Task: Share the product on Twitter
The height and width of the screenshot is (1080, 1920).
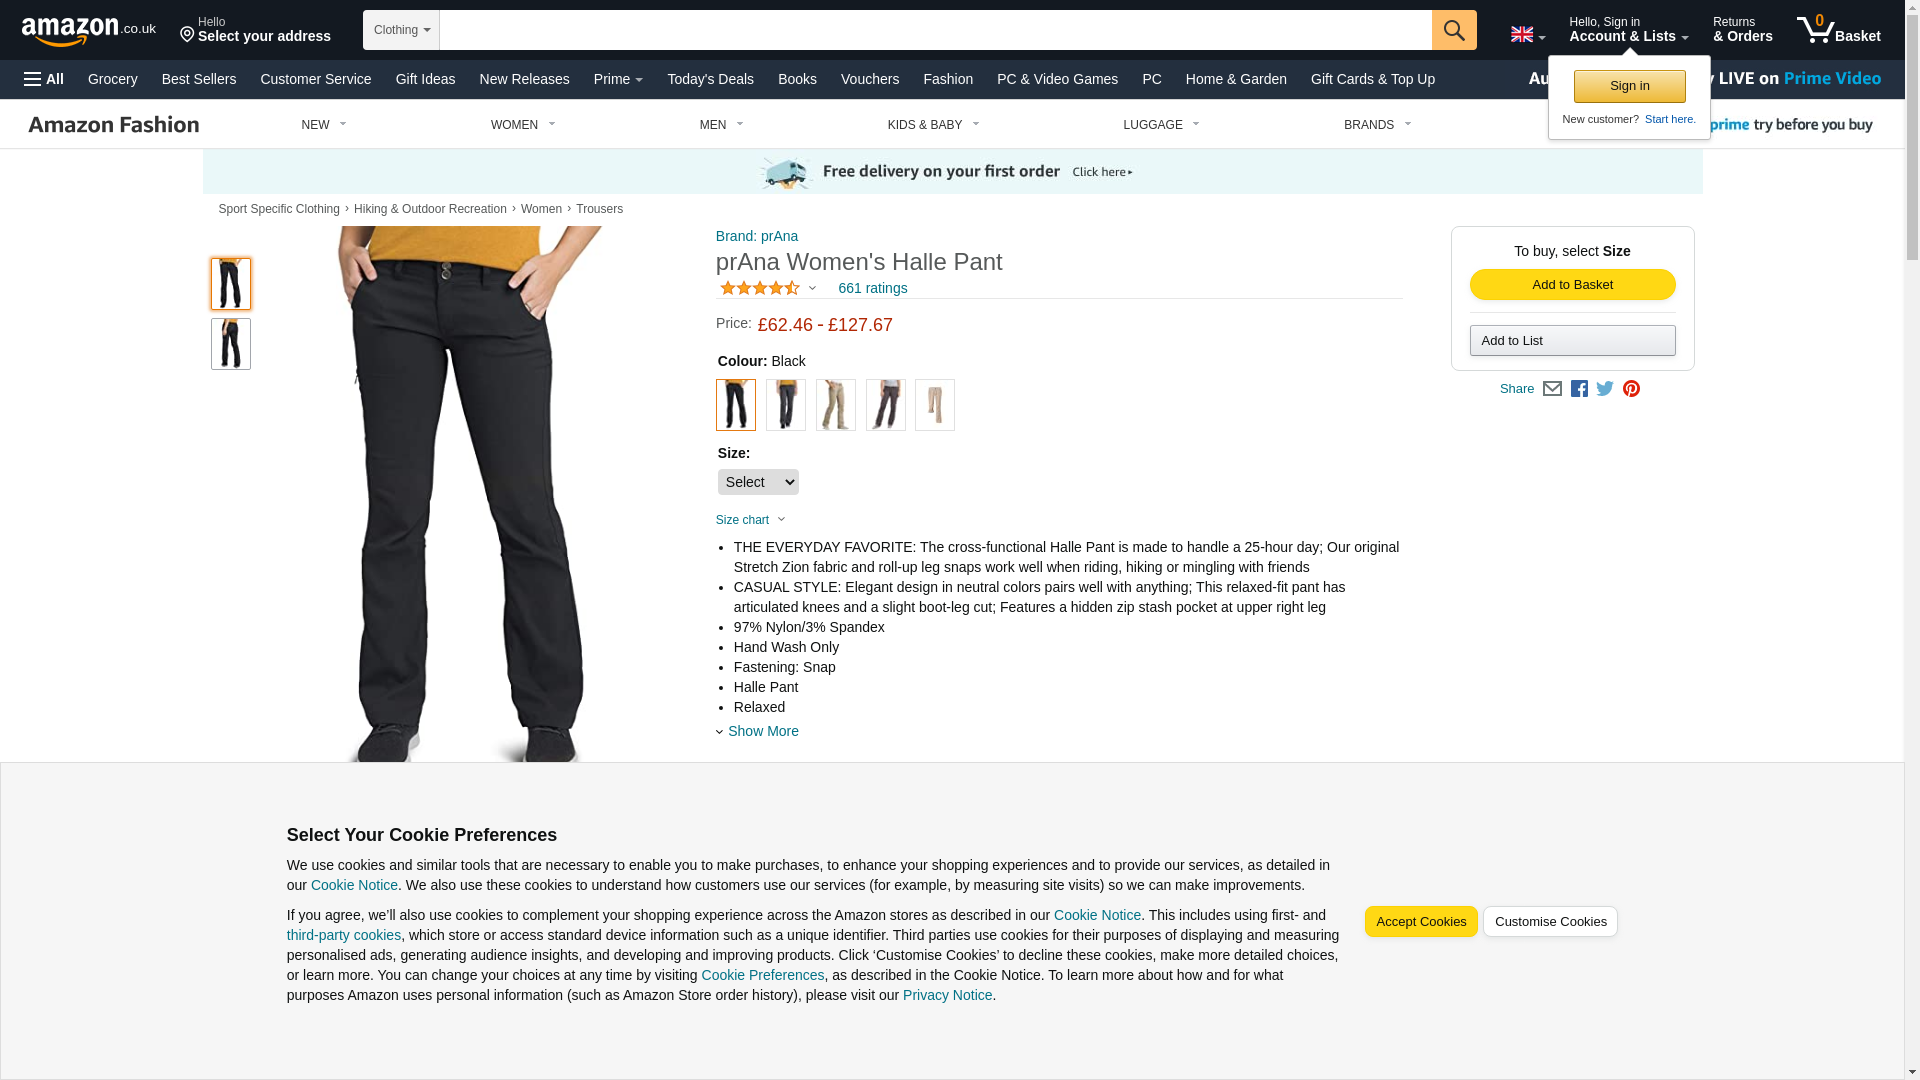Action: [x=1605, y=389]
